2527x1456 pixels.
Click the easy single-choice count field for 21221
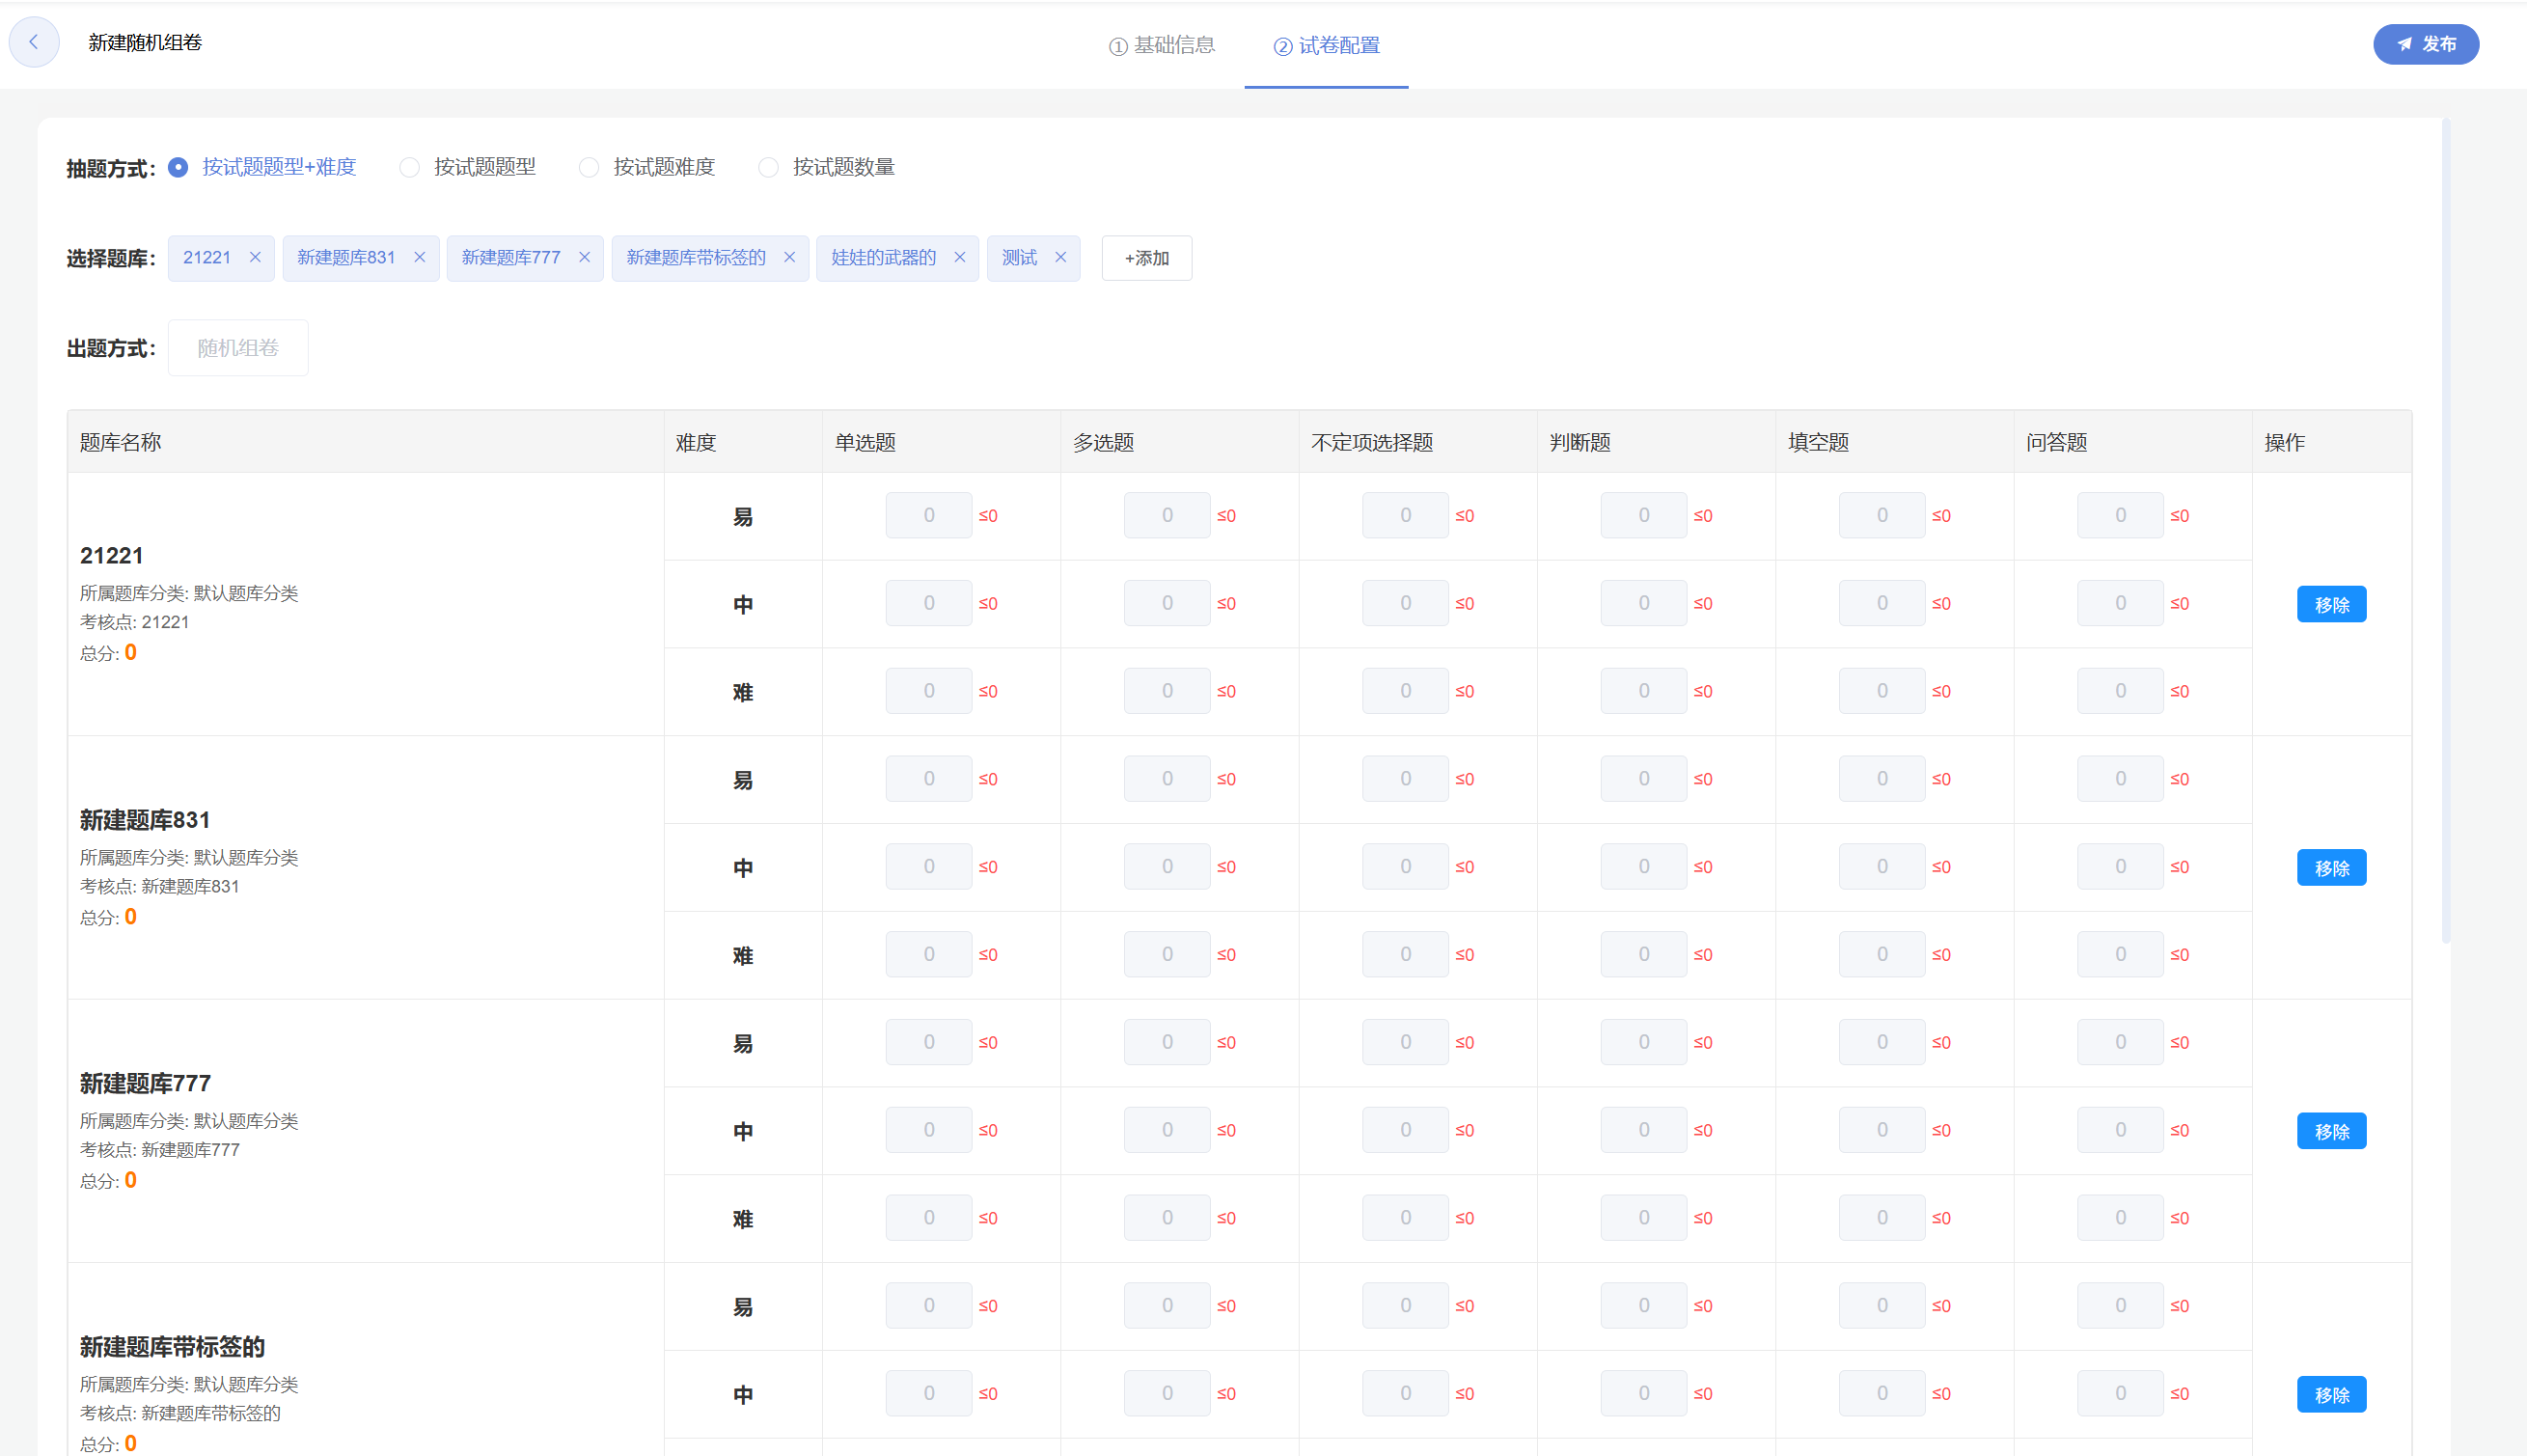[928, 514]
